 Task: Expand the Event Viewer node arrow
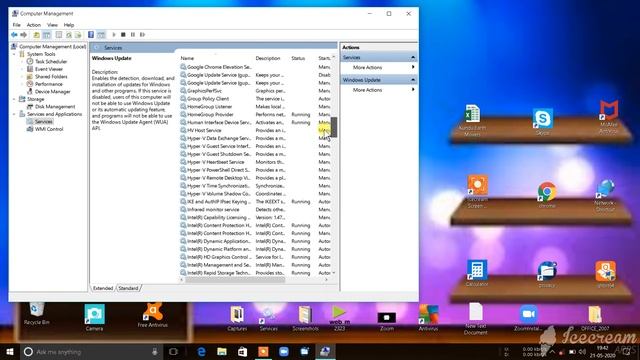[22, 69]
